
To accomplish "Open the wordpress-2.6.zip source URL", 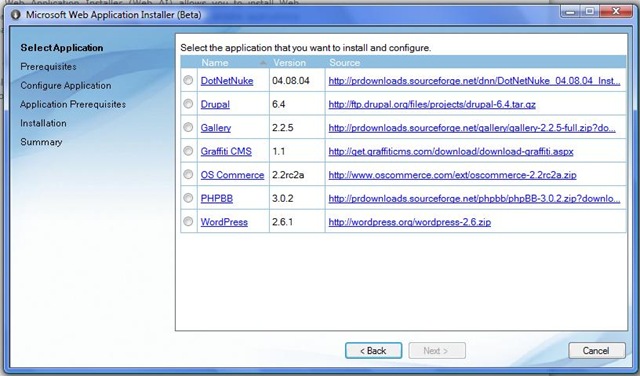I will tap(410, 222).
